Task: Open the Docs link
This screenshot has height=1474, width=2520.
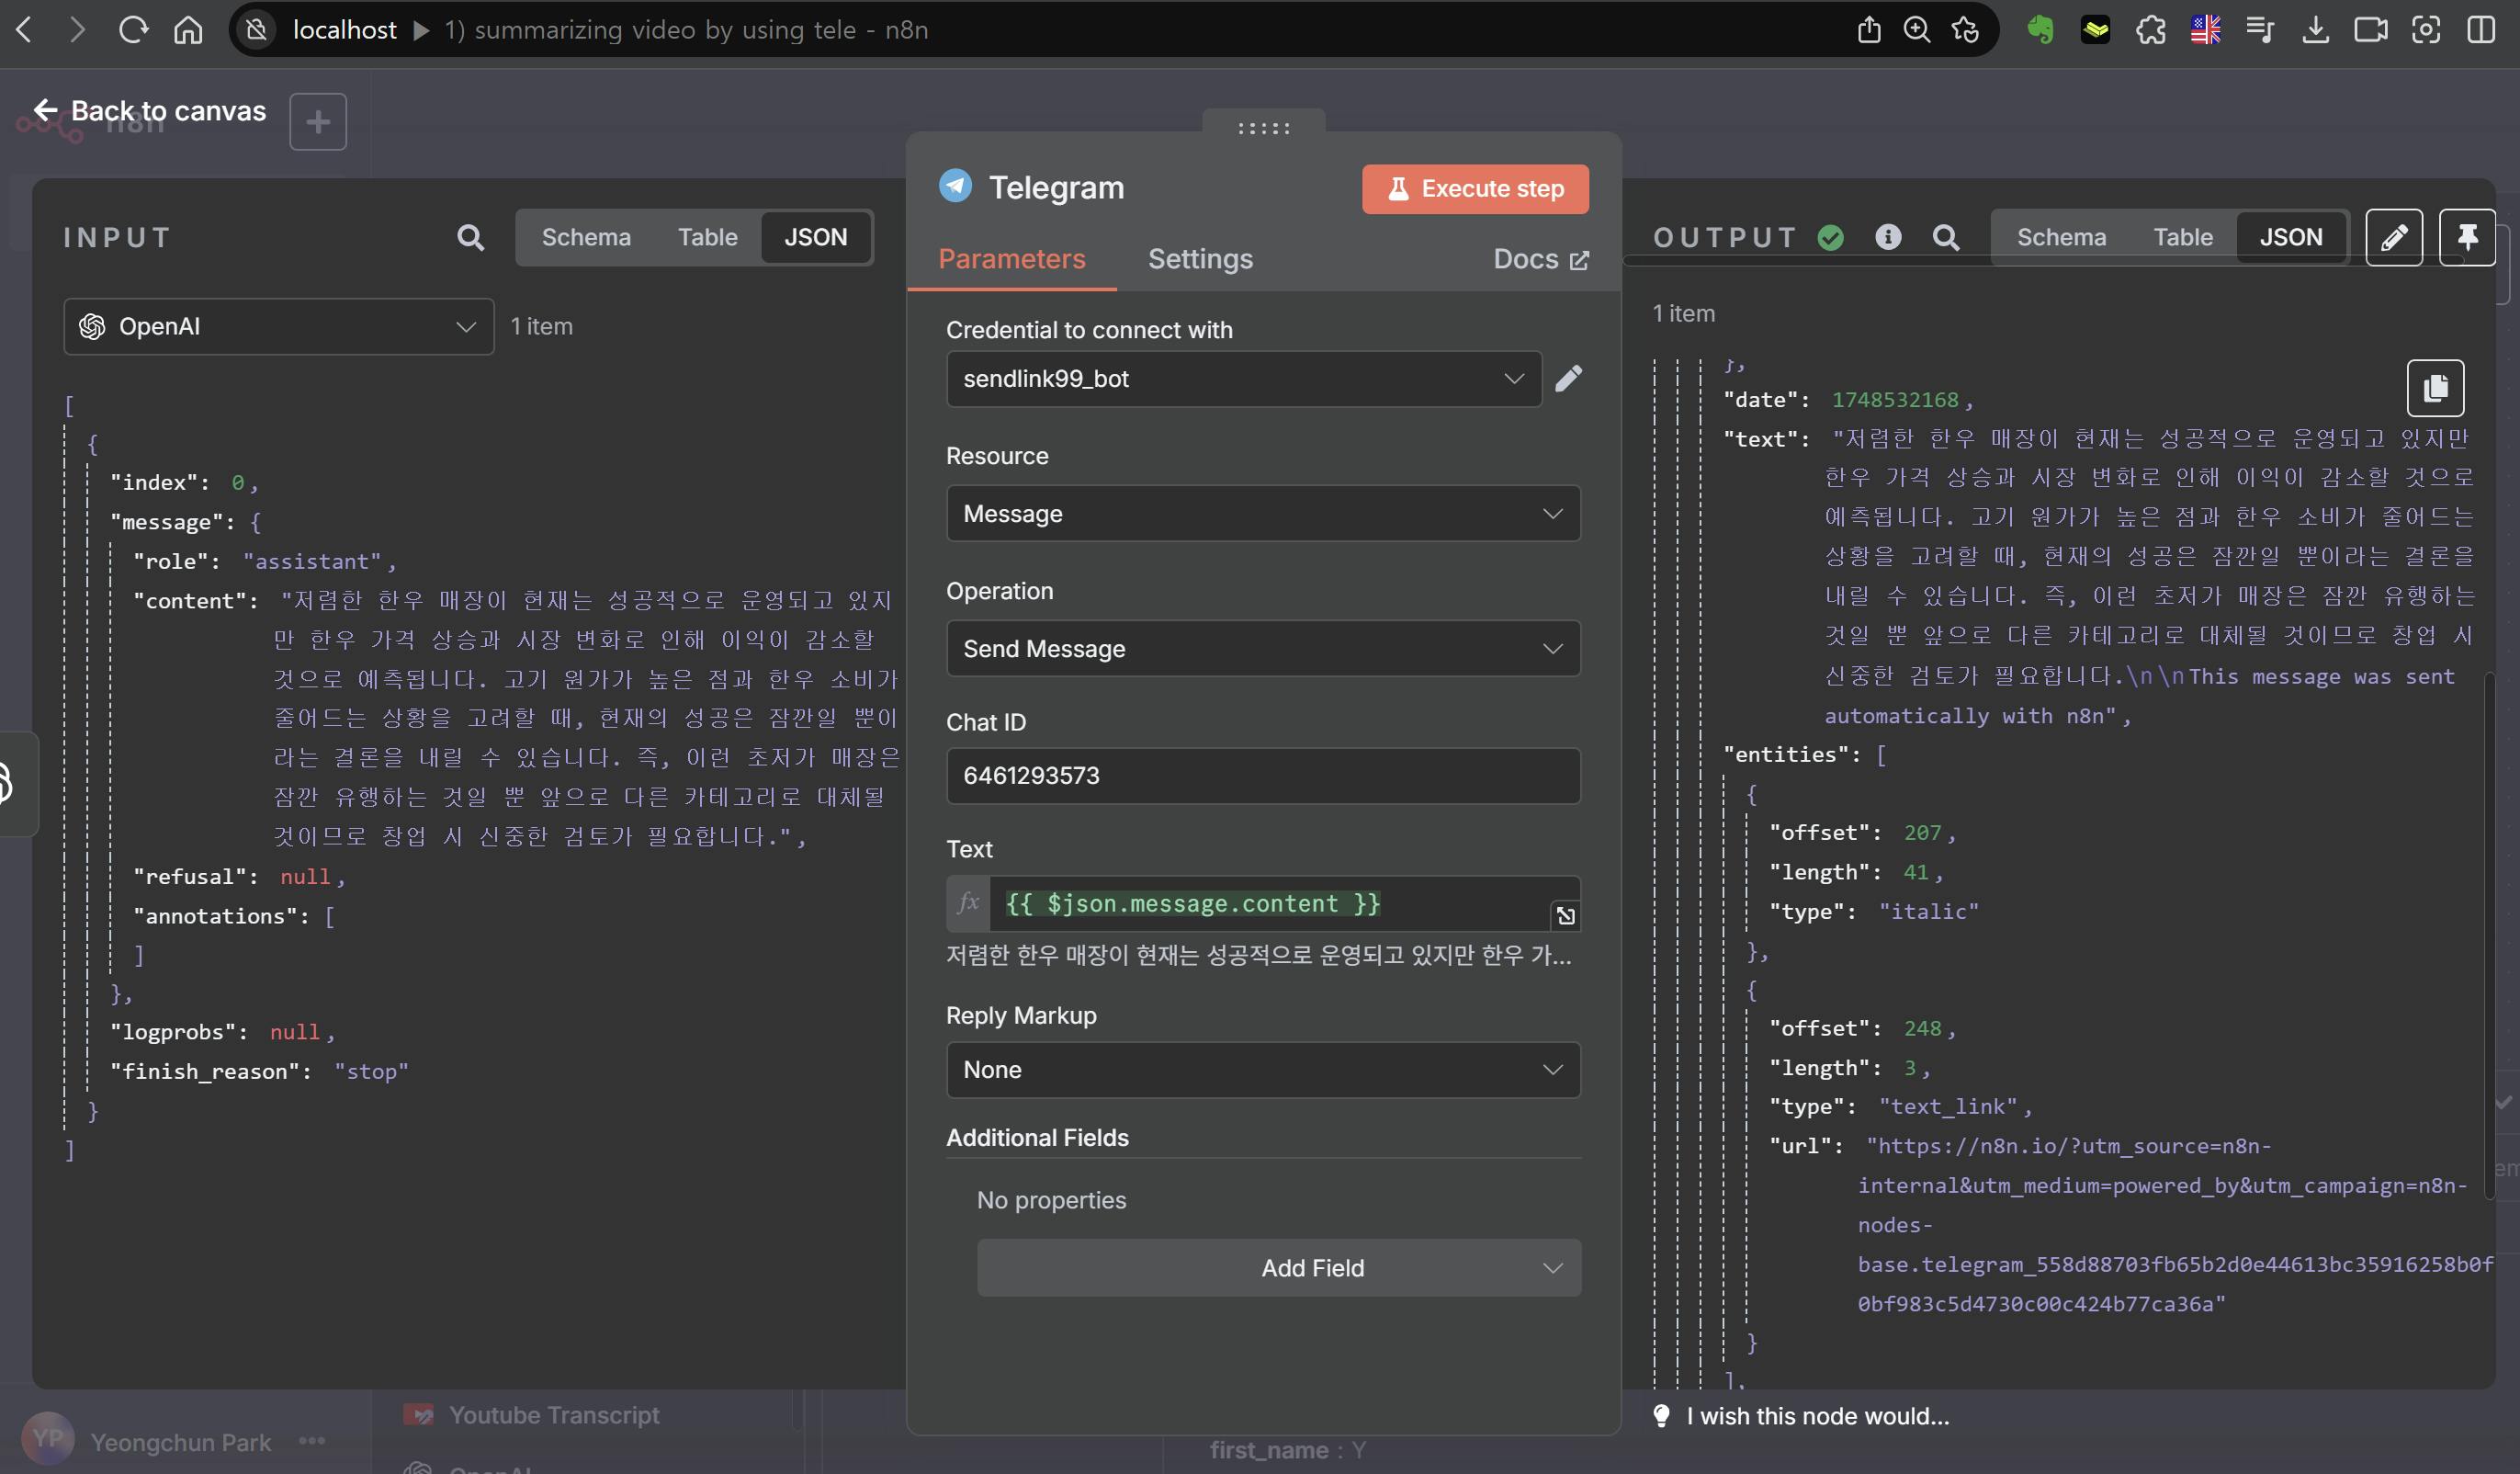Action: coord(1540,259)
